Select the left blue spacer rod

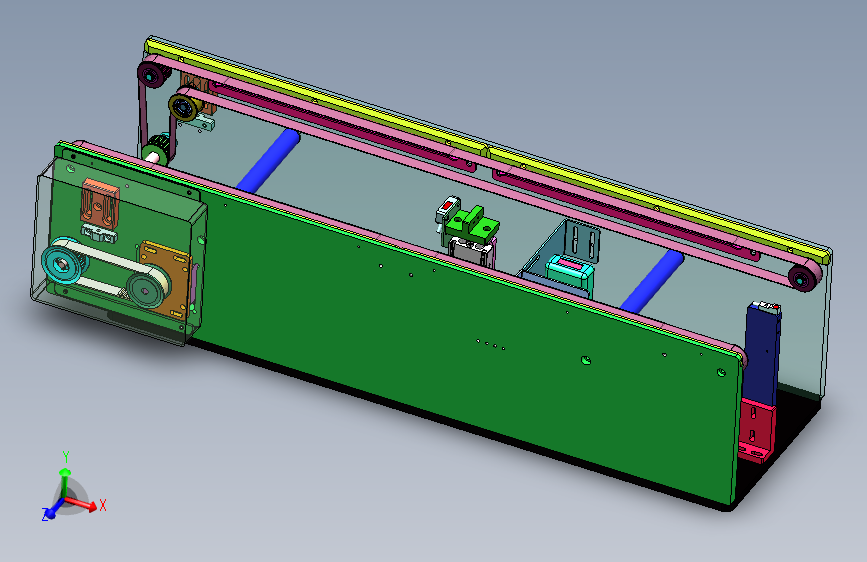269,161
